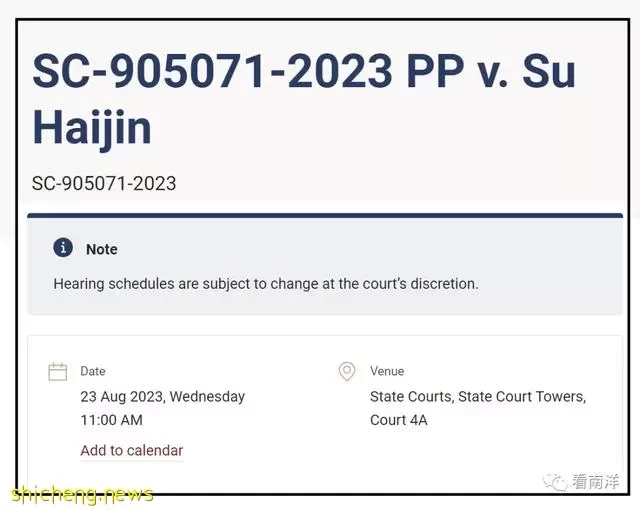Click the gray Note panel background
Screen dimensions: 640x510
[x=325, y=266]
